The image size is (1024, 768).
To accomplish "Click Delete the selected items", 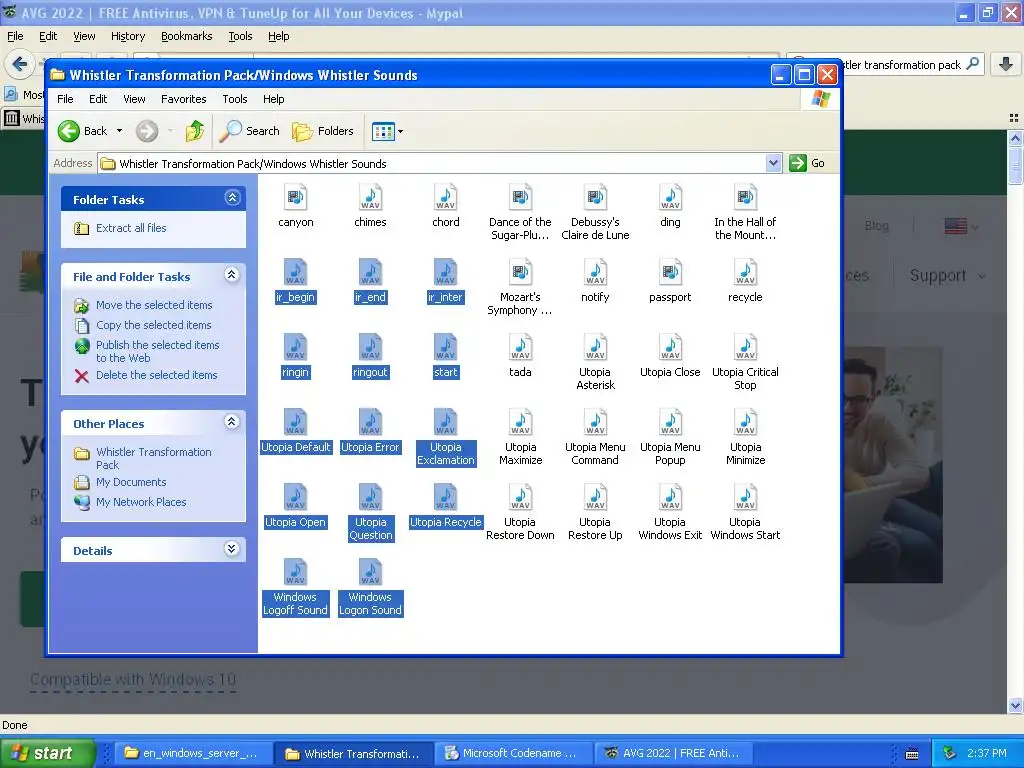I will (x=157, y=376).
